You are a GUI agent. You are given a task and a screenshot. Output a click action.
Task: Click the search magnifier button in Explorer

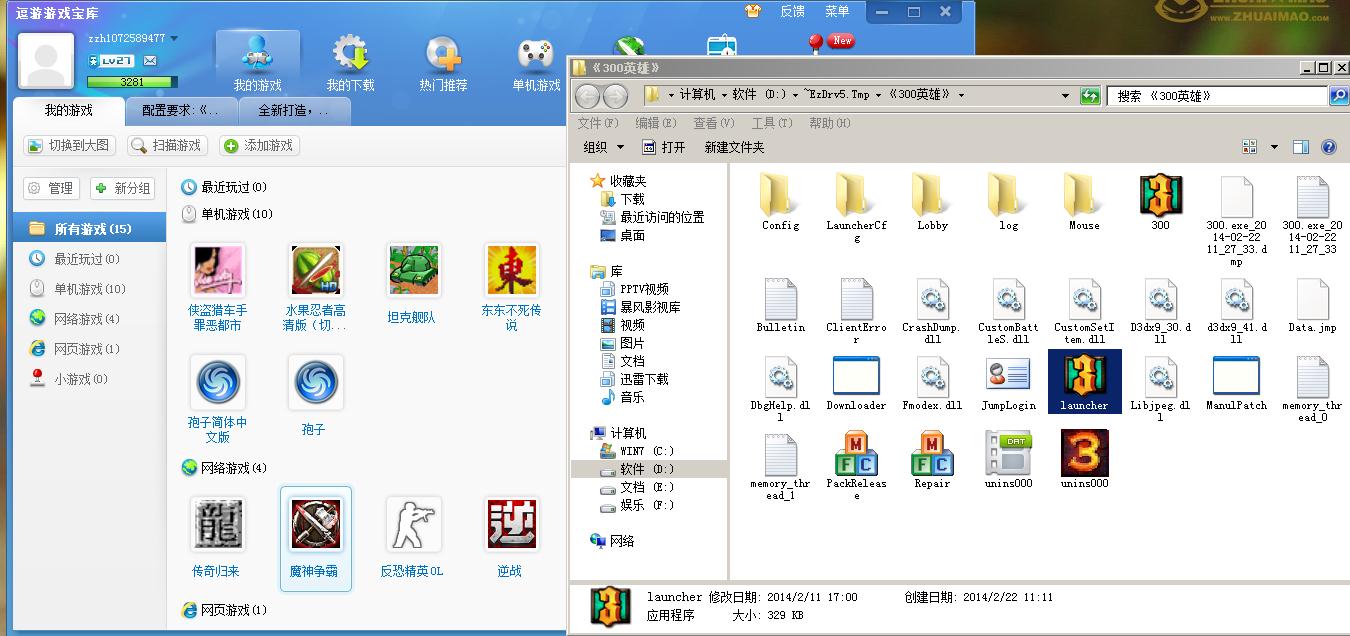tap(1338, 96)
